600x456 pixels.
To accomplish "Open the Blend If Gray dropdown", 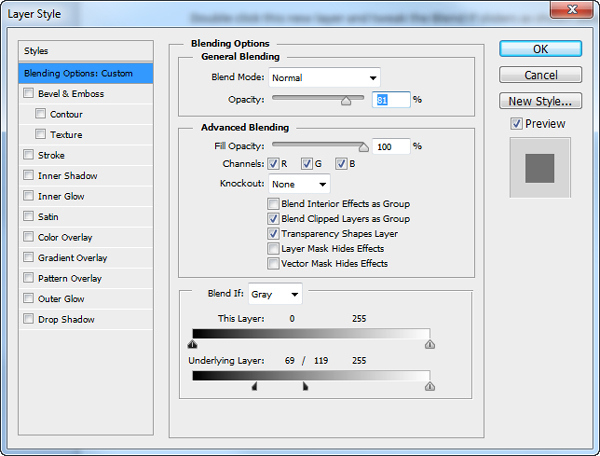I will [275, 294].
